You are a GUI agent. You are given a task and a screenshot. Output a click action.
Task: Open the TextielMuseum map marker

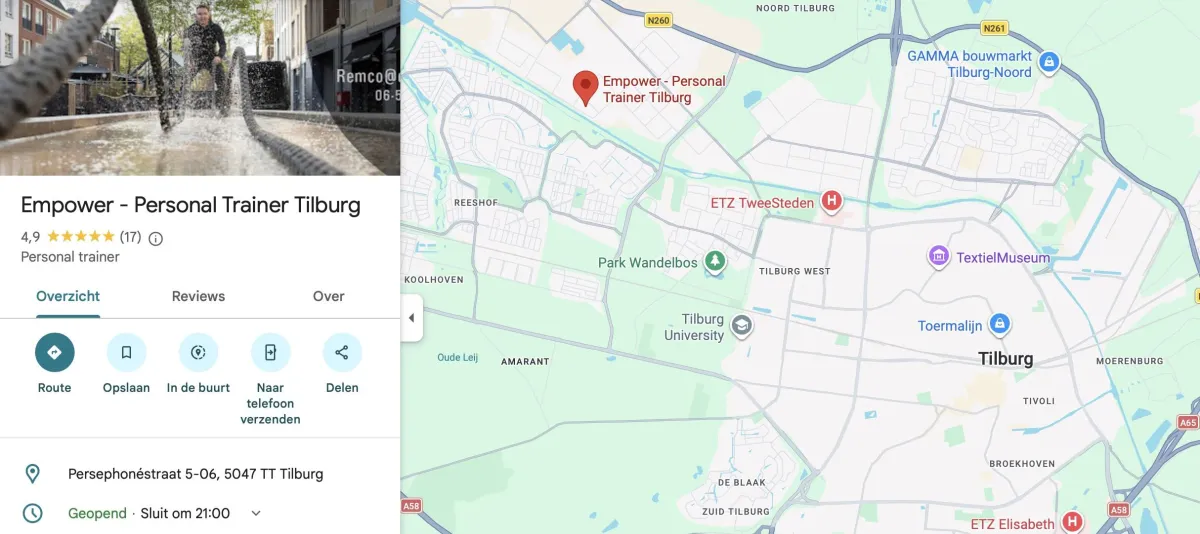click(938, 257)
